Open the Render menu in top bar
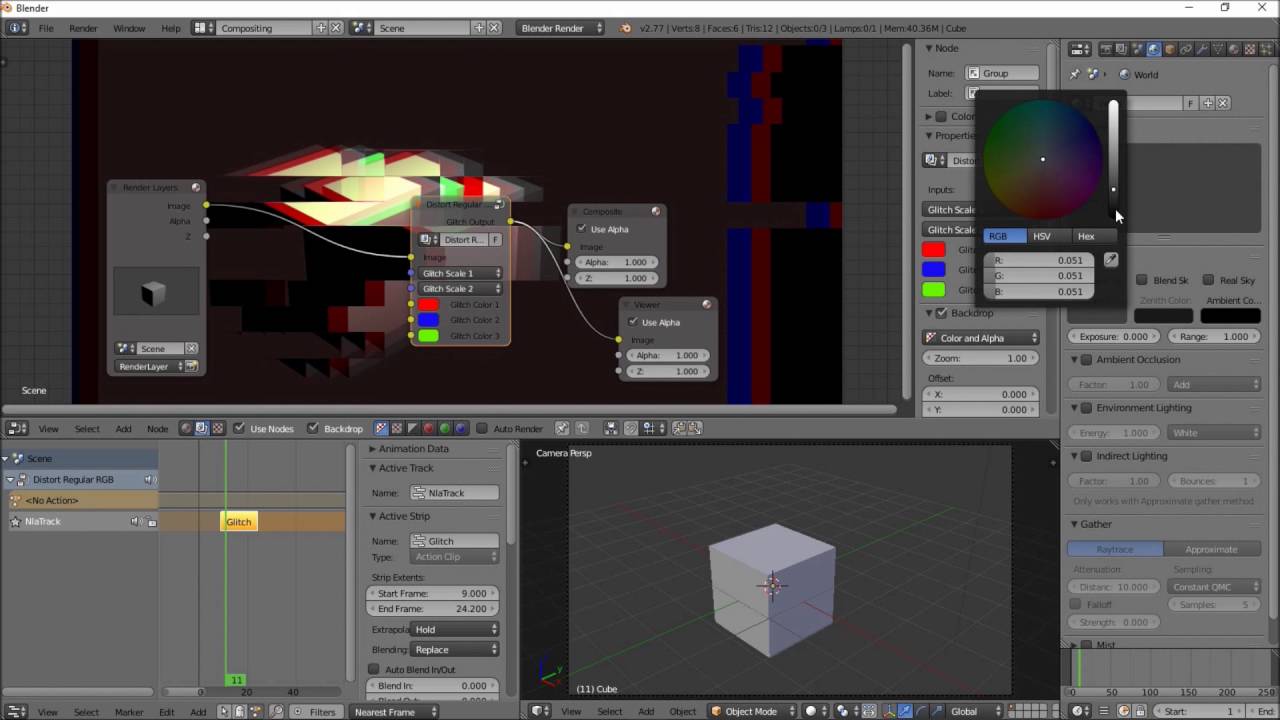 tap(83, 28)
